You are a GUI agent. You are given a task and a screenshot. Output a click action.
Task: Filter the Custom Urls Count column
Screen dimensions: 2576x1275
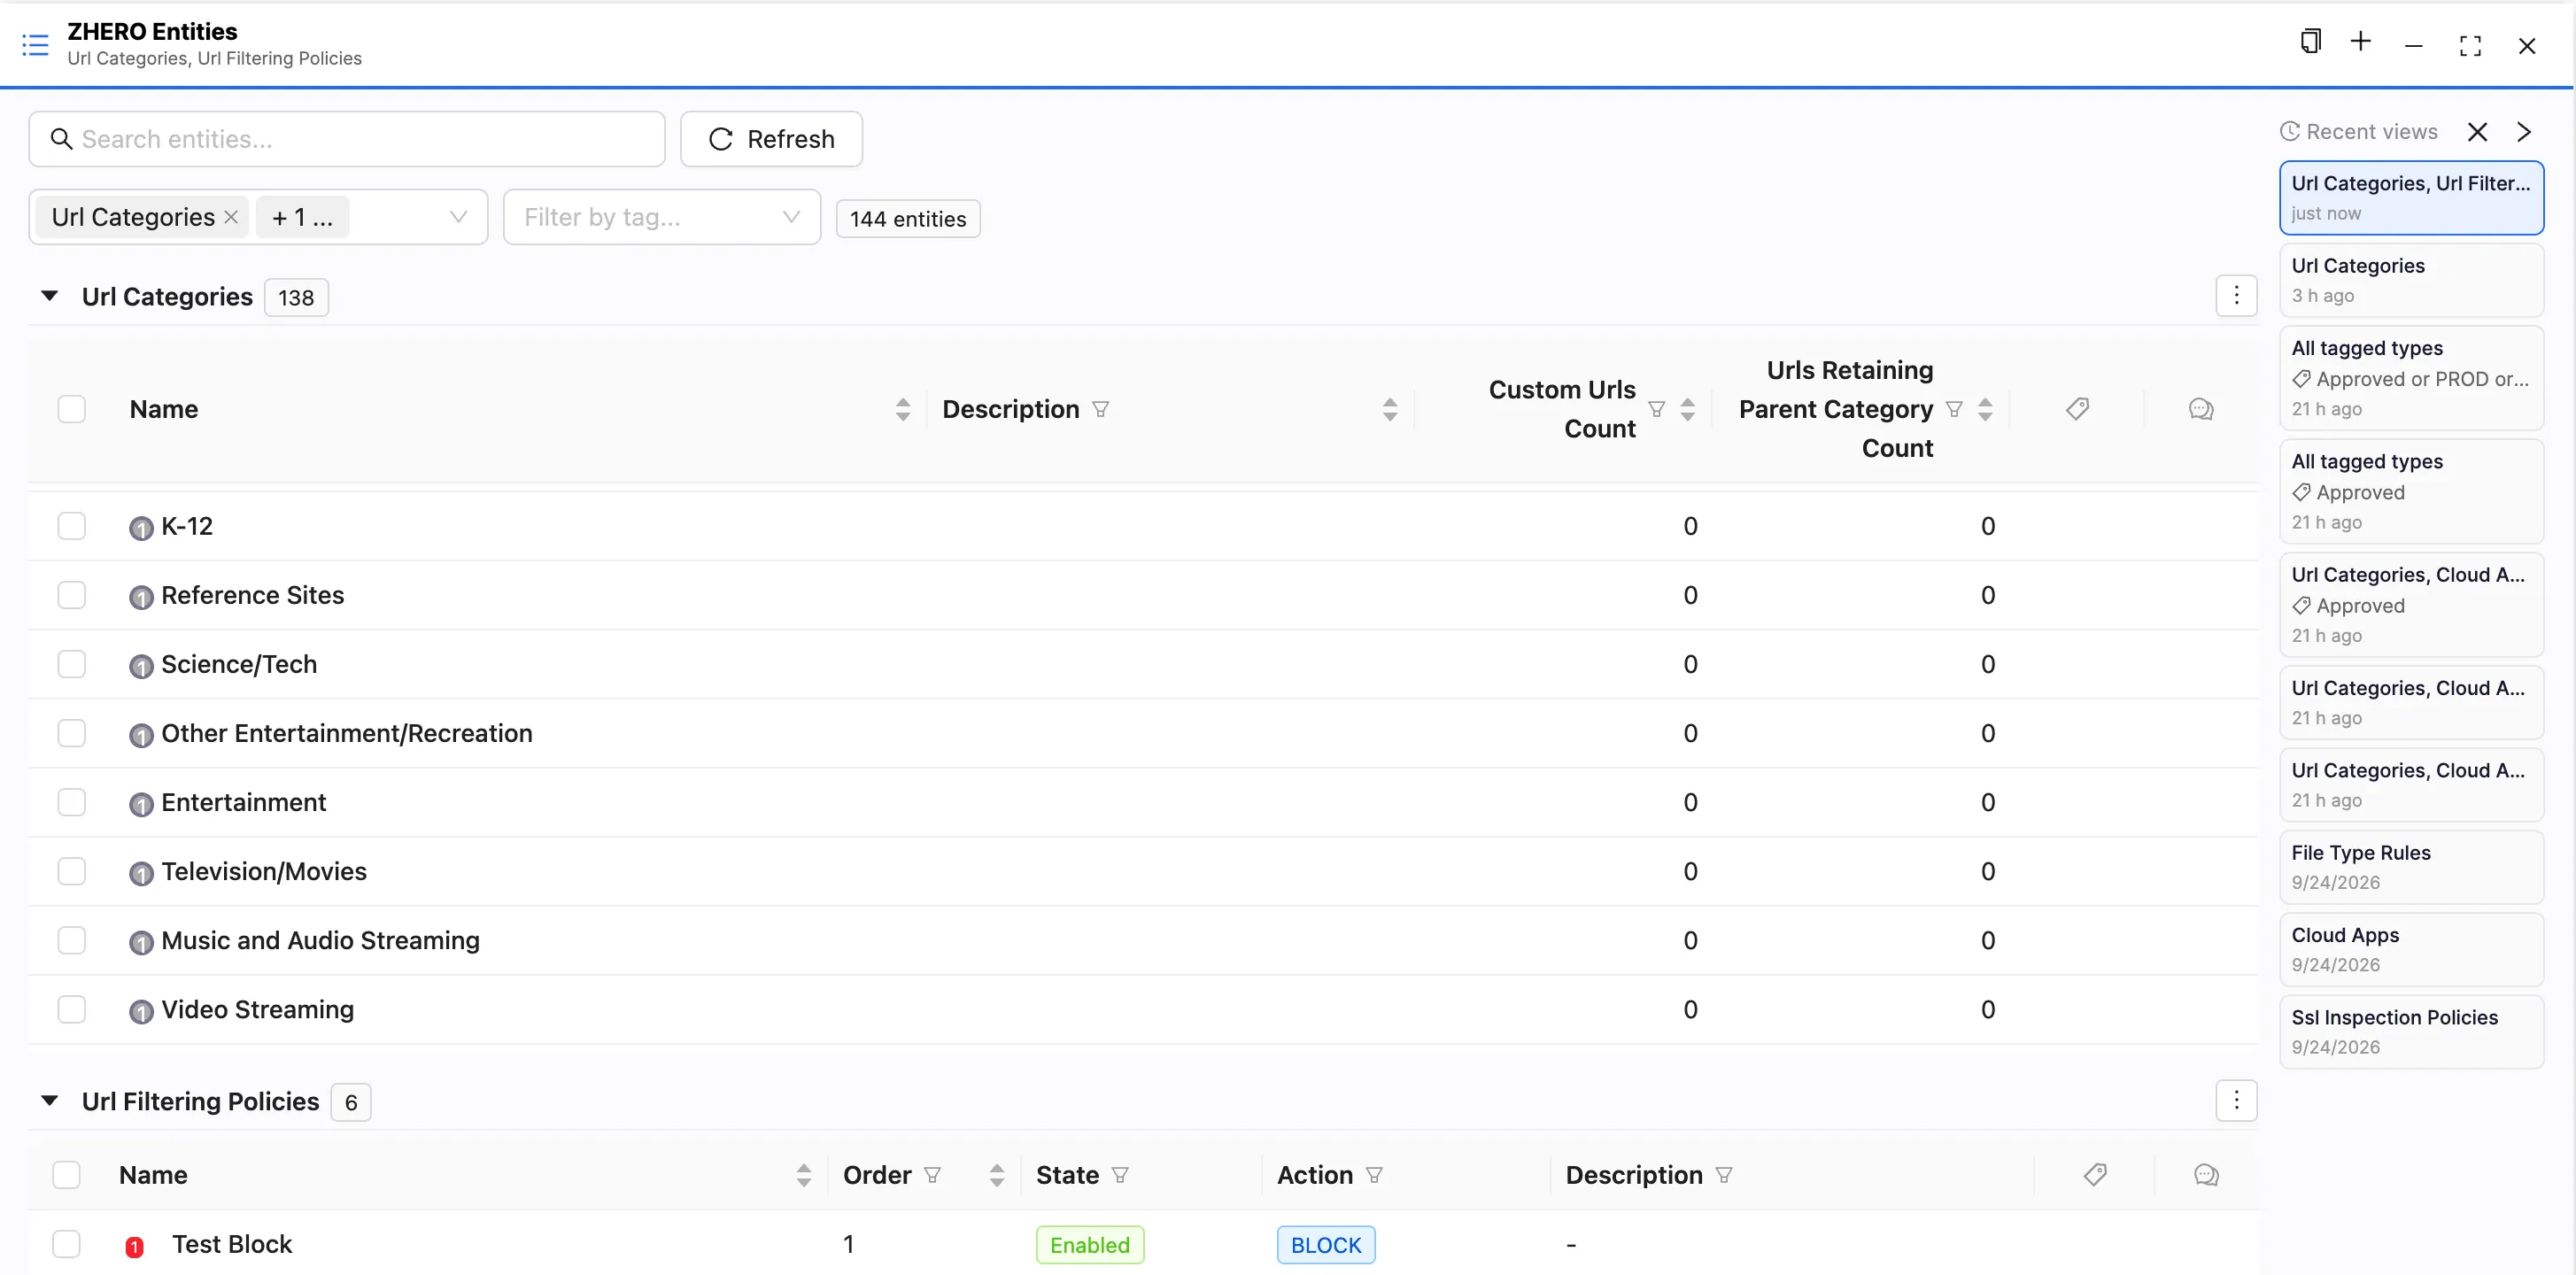tap(1657, 409)
